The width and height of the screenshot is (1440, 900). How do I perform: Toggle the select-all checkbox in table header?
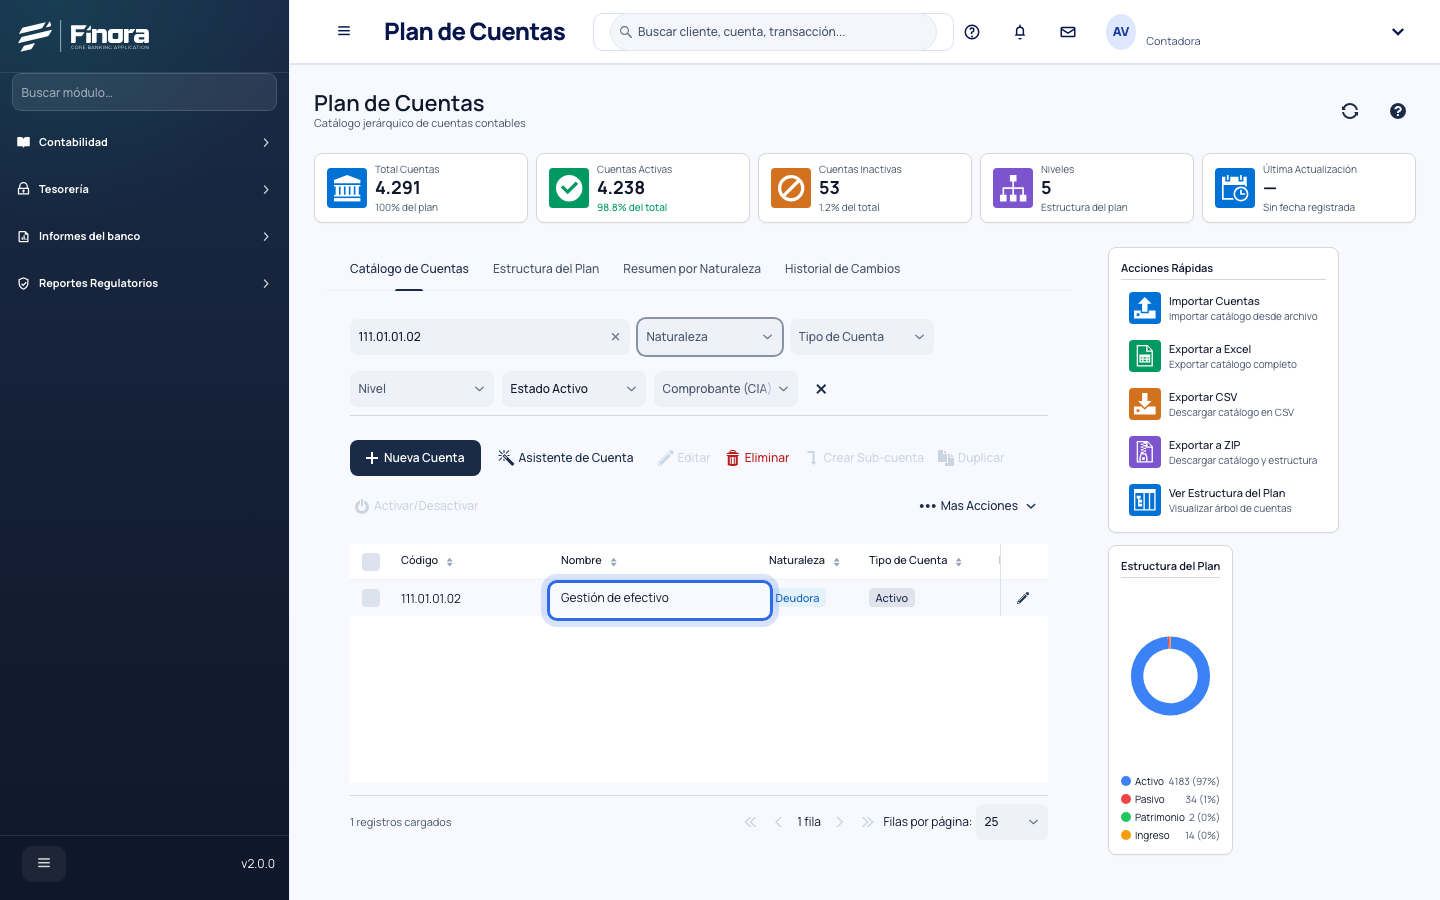pos(371,562)
